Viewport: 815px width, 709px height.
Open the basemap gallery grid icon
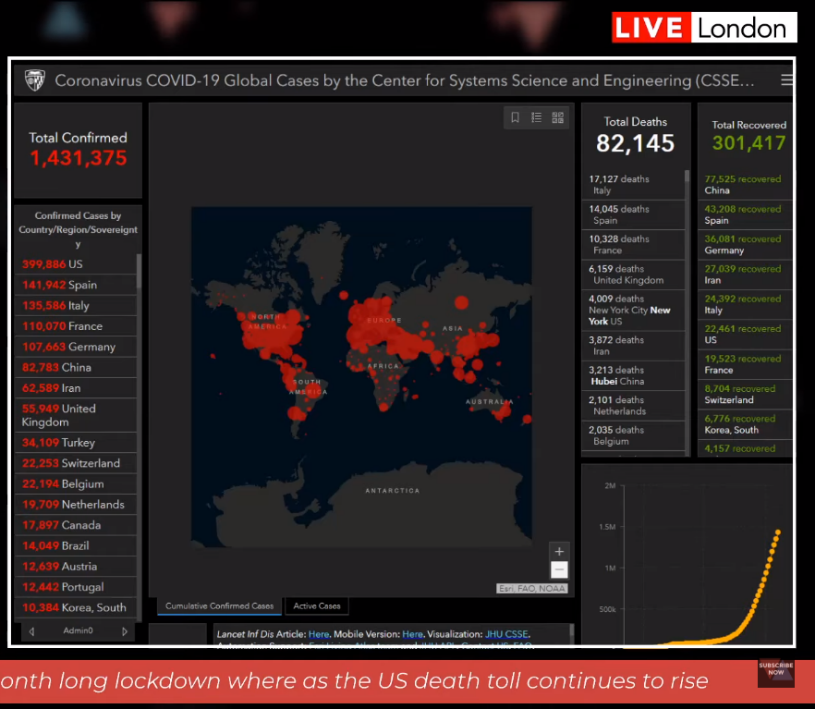(x=558, y=118)
